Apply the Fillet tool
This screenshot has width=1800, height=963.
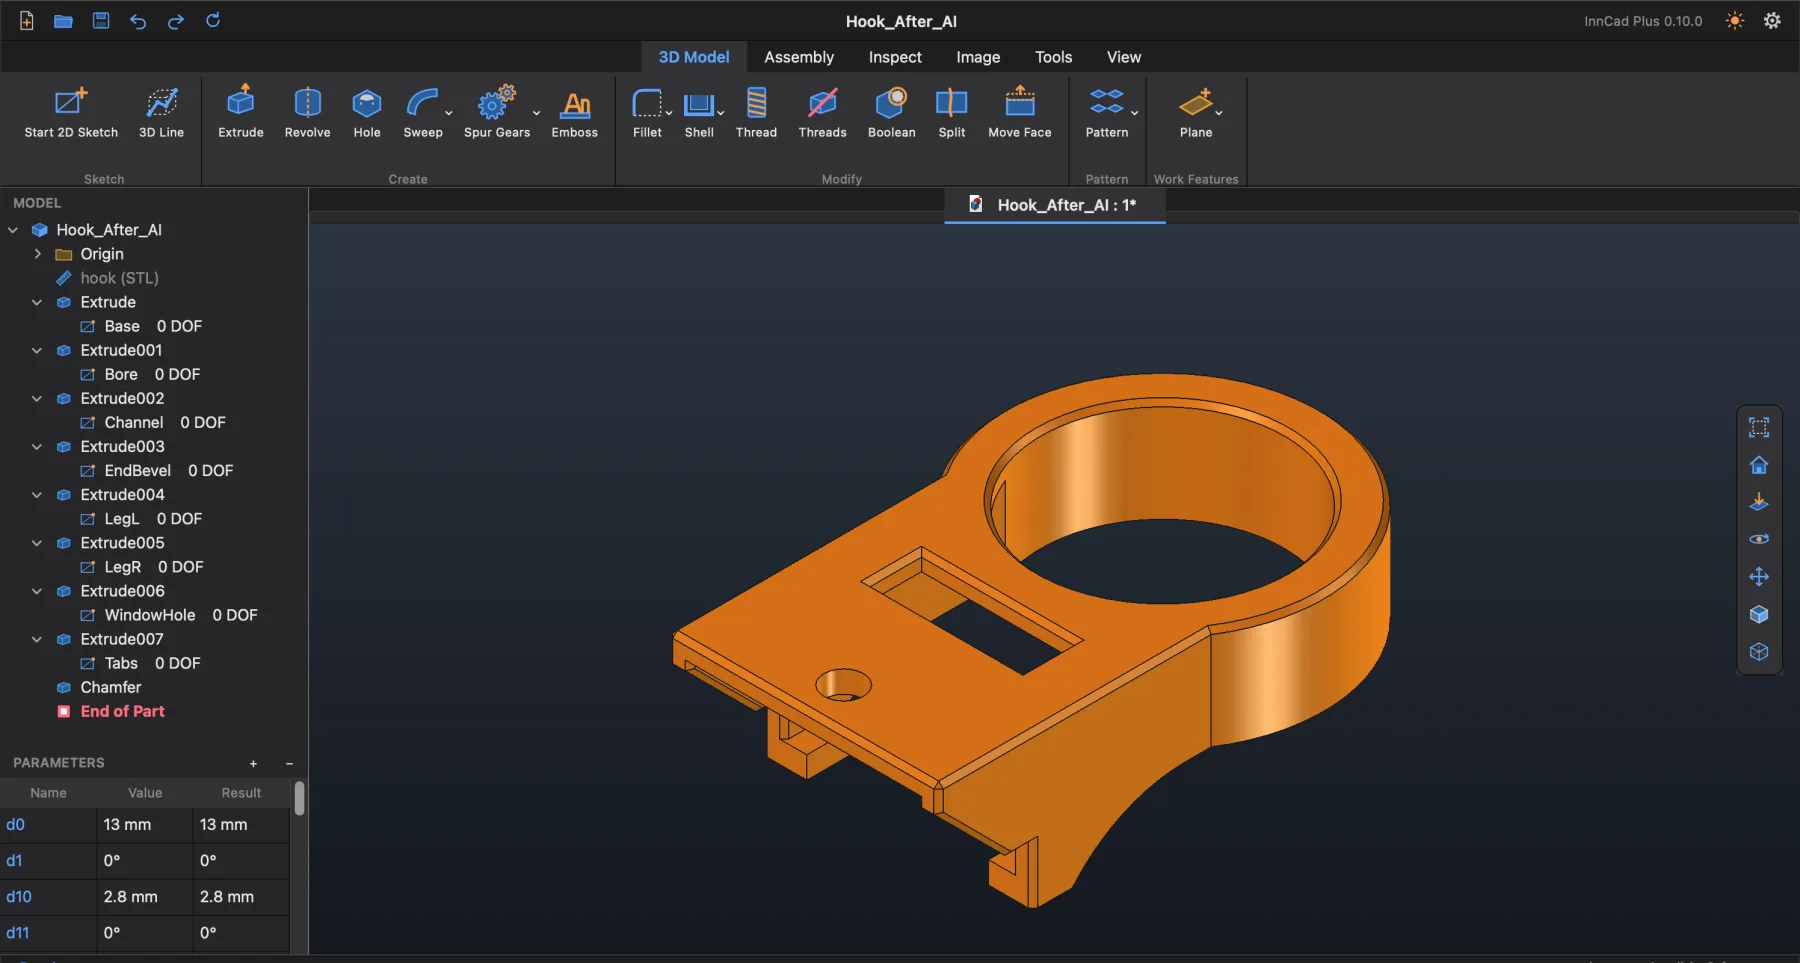pos(647,112)
